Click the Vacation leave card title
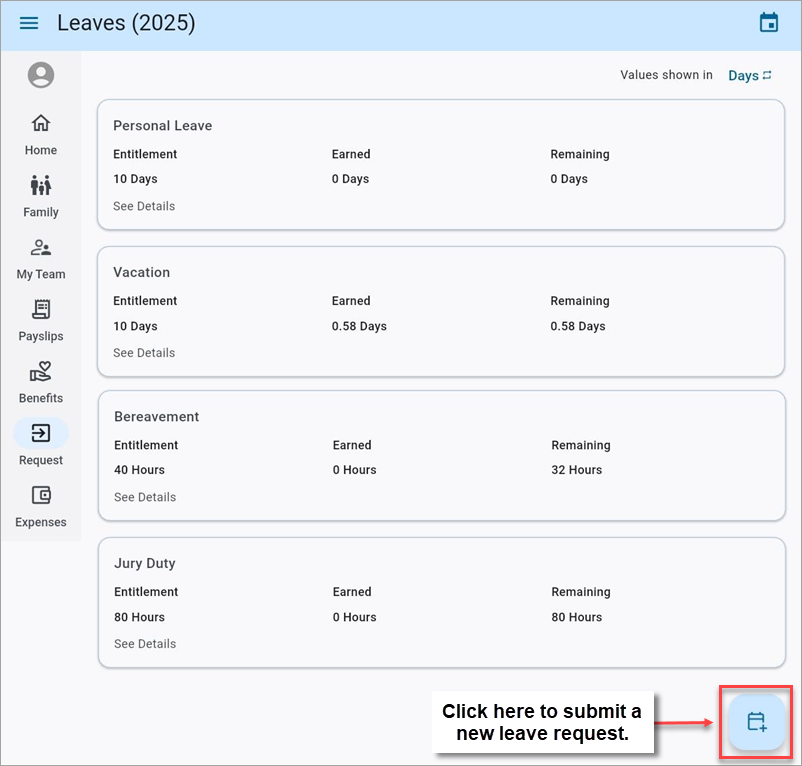 click(x=142, y=272)
